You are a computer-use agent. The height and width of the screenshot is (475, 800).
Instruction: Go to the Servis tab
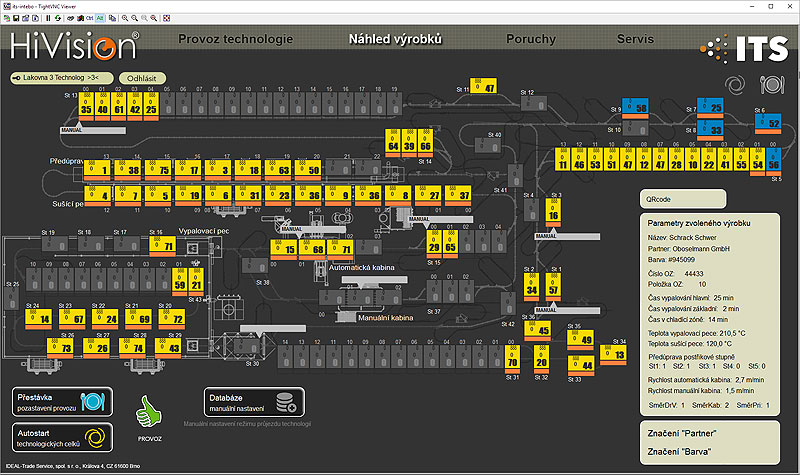coord(636,40)
